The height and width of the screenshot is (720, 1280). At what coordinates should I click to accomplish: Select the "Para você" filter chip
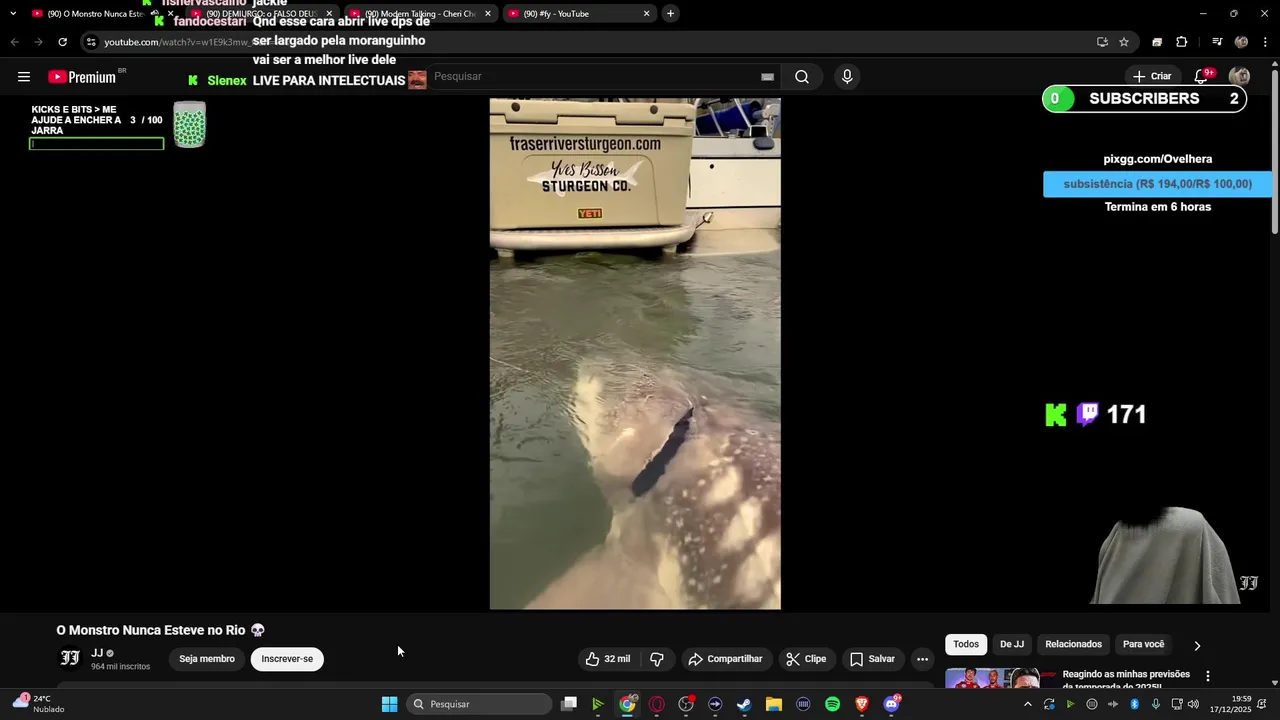(1143, 645)
